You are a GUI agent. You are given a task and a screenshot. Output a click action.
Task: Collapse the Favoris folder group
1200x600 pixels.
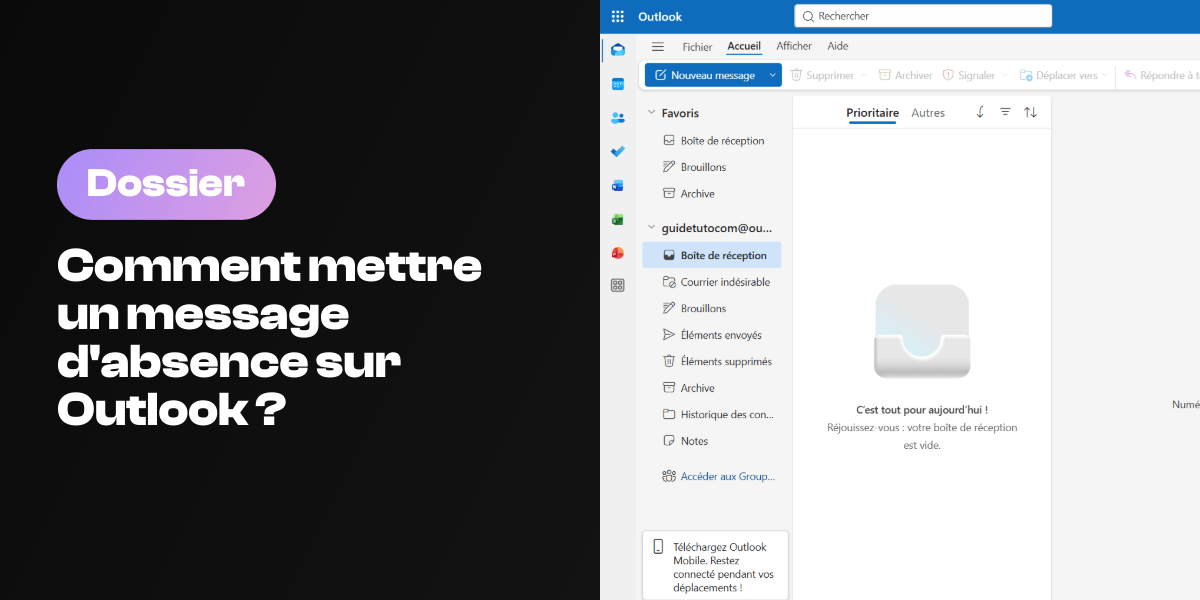pyautogui.click(x=652, y=113)
